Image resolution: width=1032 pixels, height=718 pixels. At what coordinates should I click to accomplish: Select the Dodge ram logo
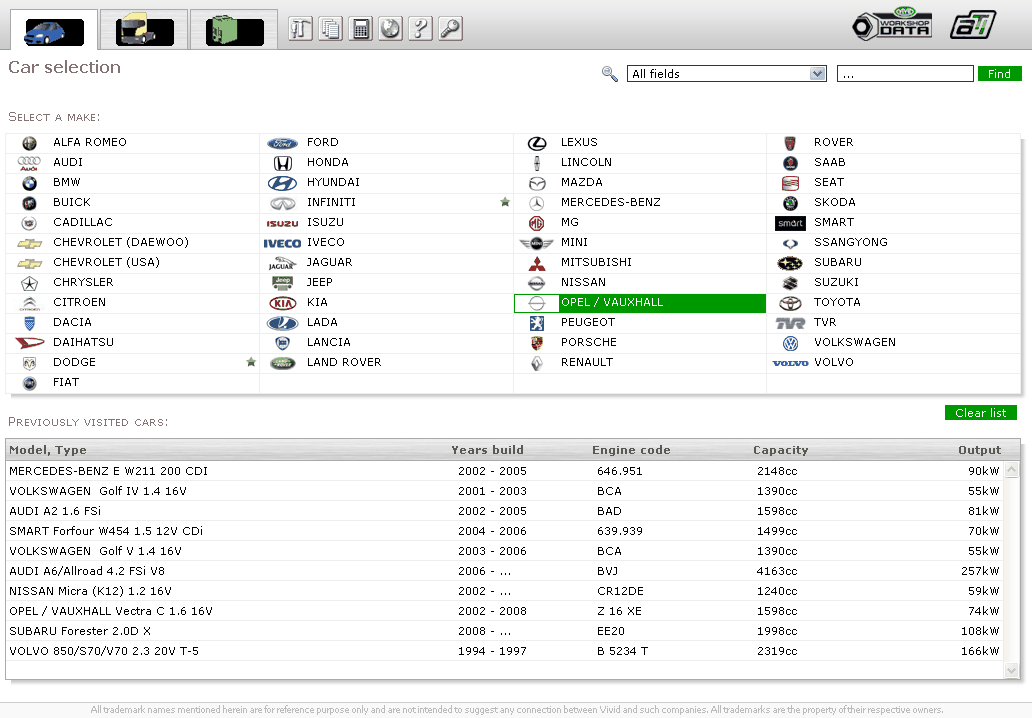(29, 363)
